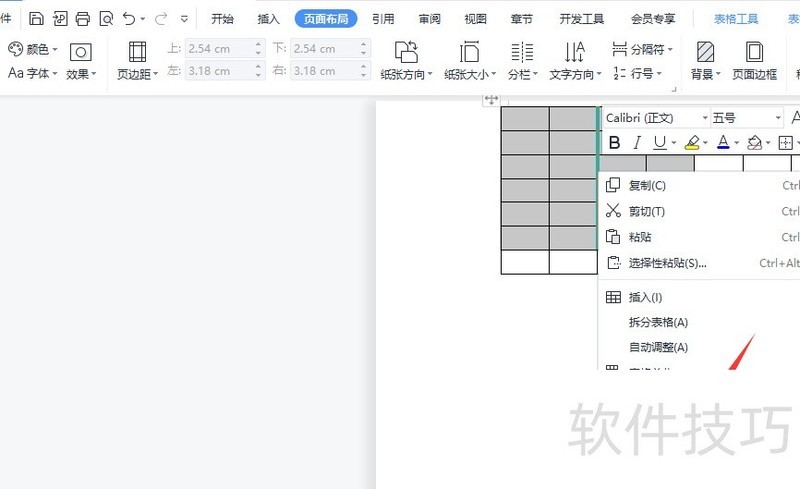Pick font color swatch in mini toolbar
The image size is (800, 489).
coord(723,143)
